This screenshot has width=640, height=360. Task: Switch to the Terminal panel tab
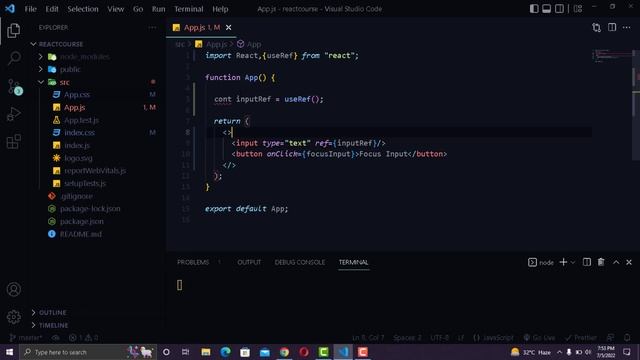(x=353, y=262)
